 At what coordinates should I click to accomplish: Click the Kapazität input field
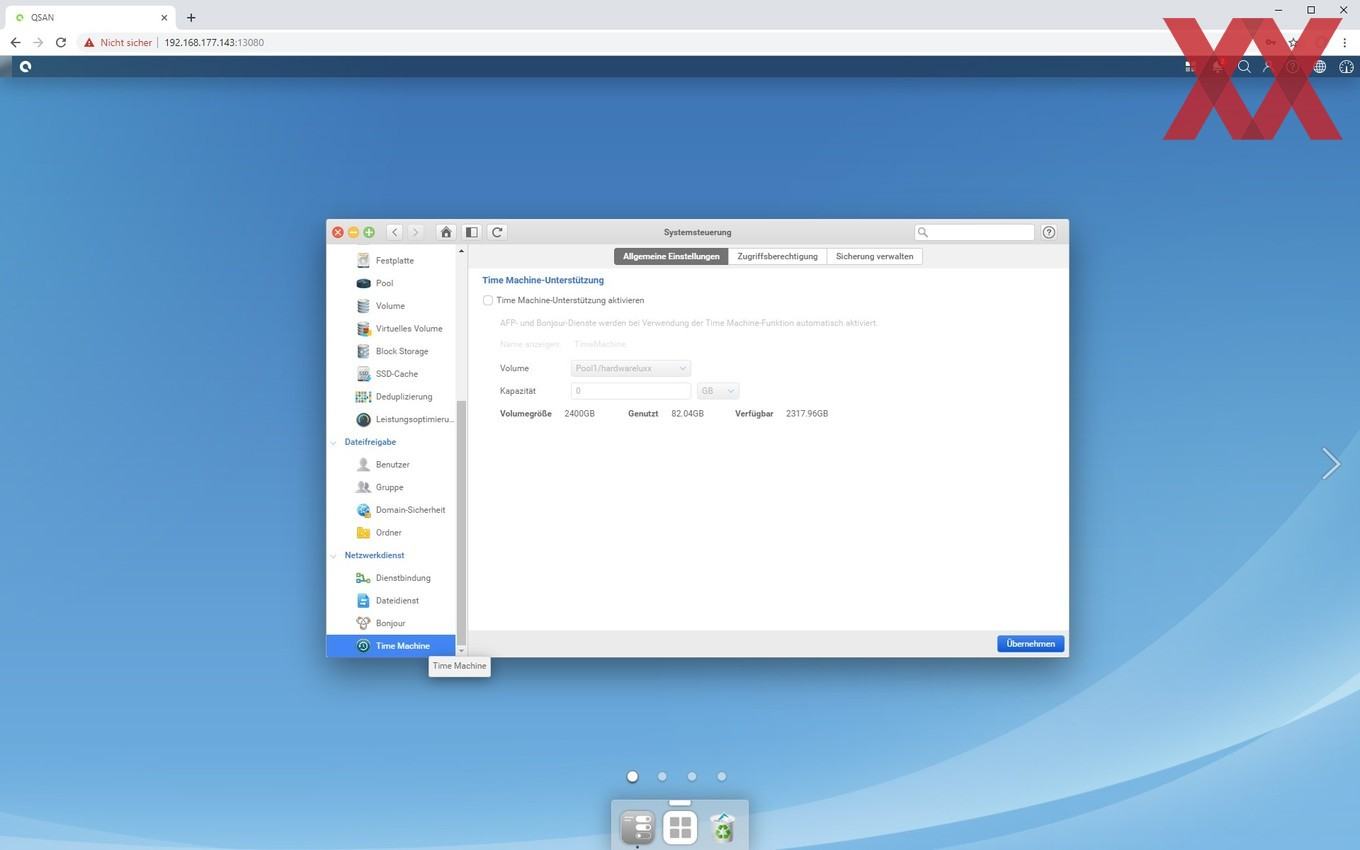point(631,391)
